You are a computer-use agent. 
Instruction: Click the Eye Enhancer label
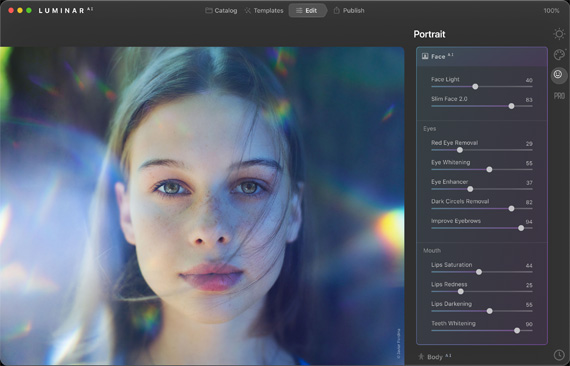click(450, 182)
